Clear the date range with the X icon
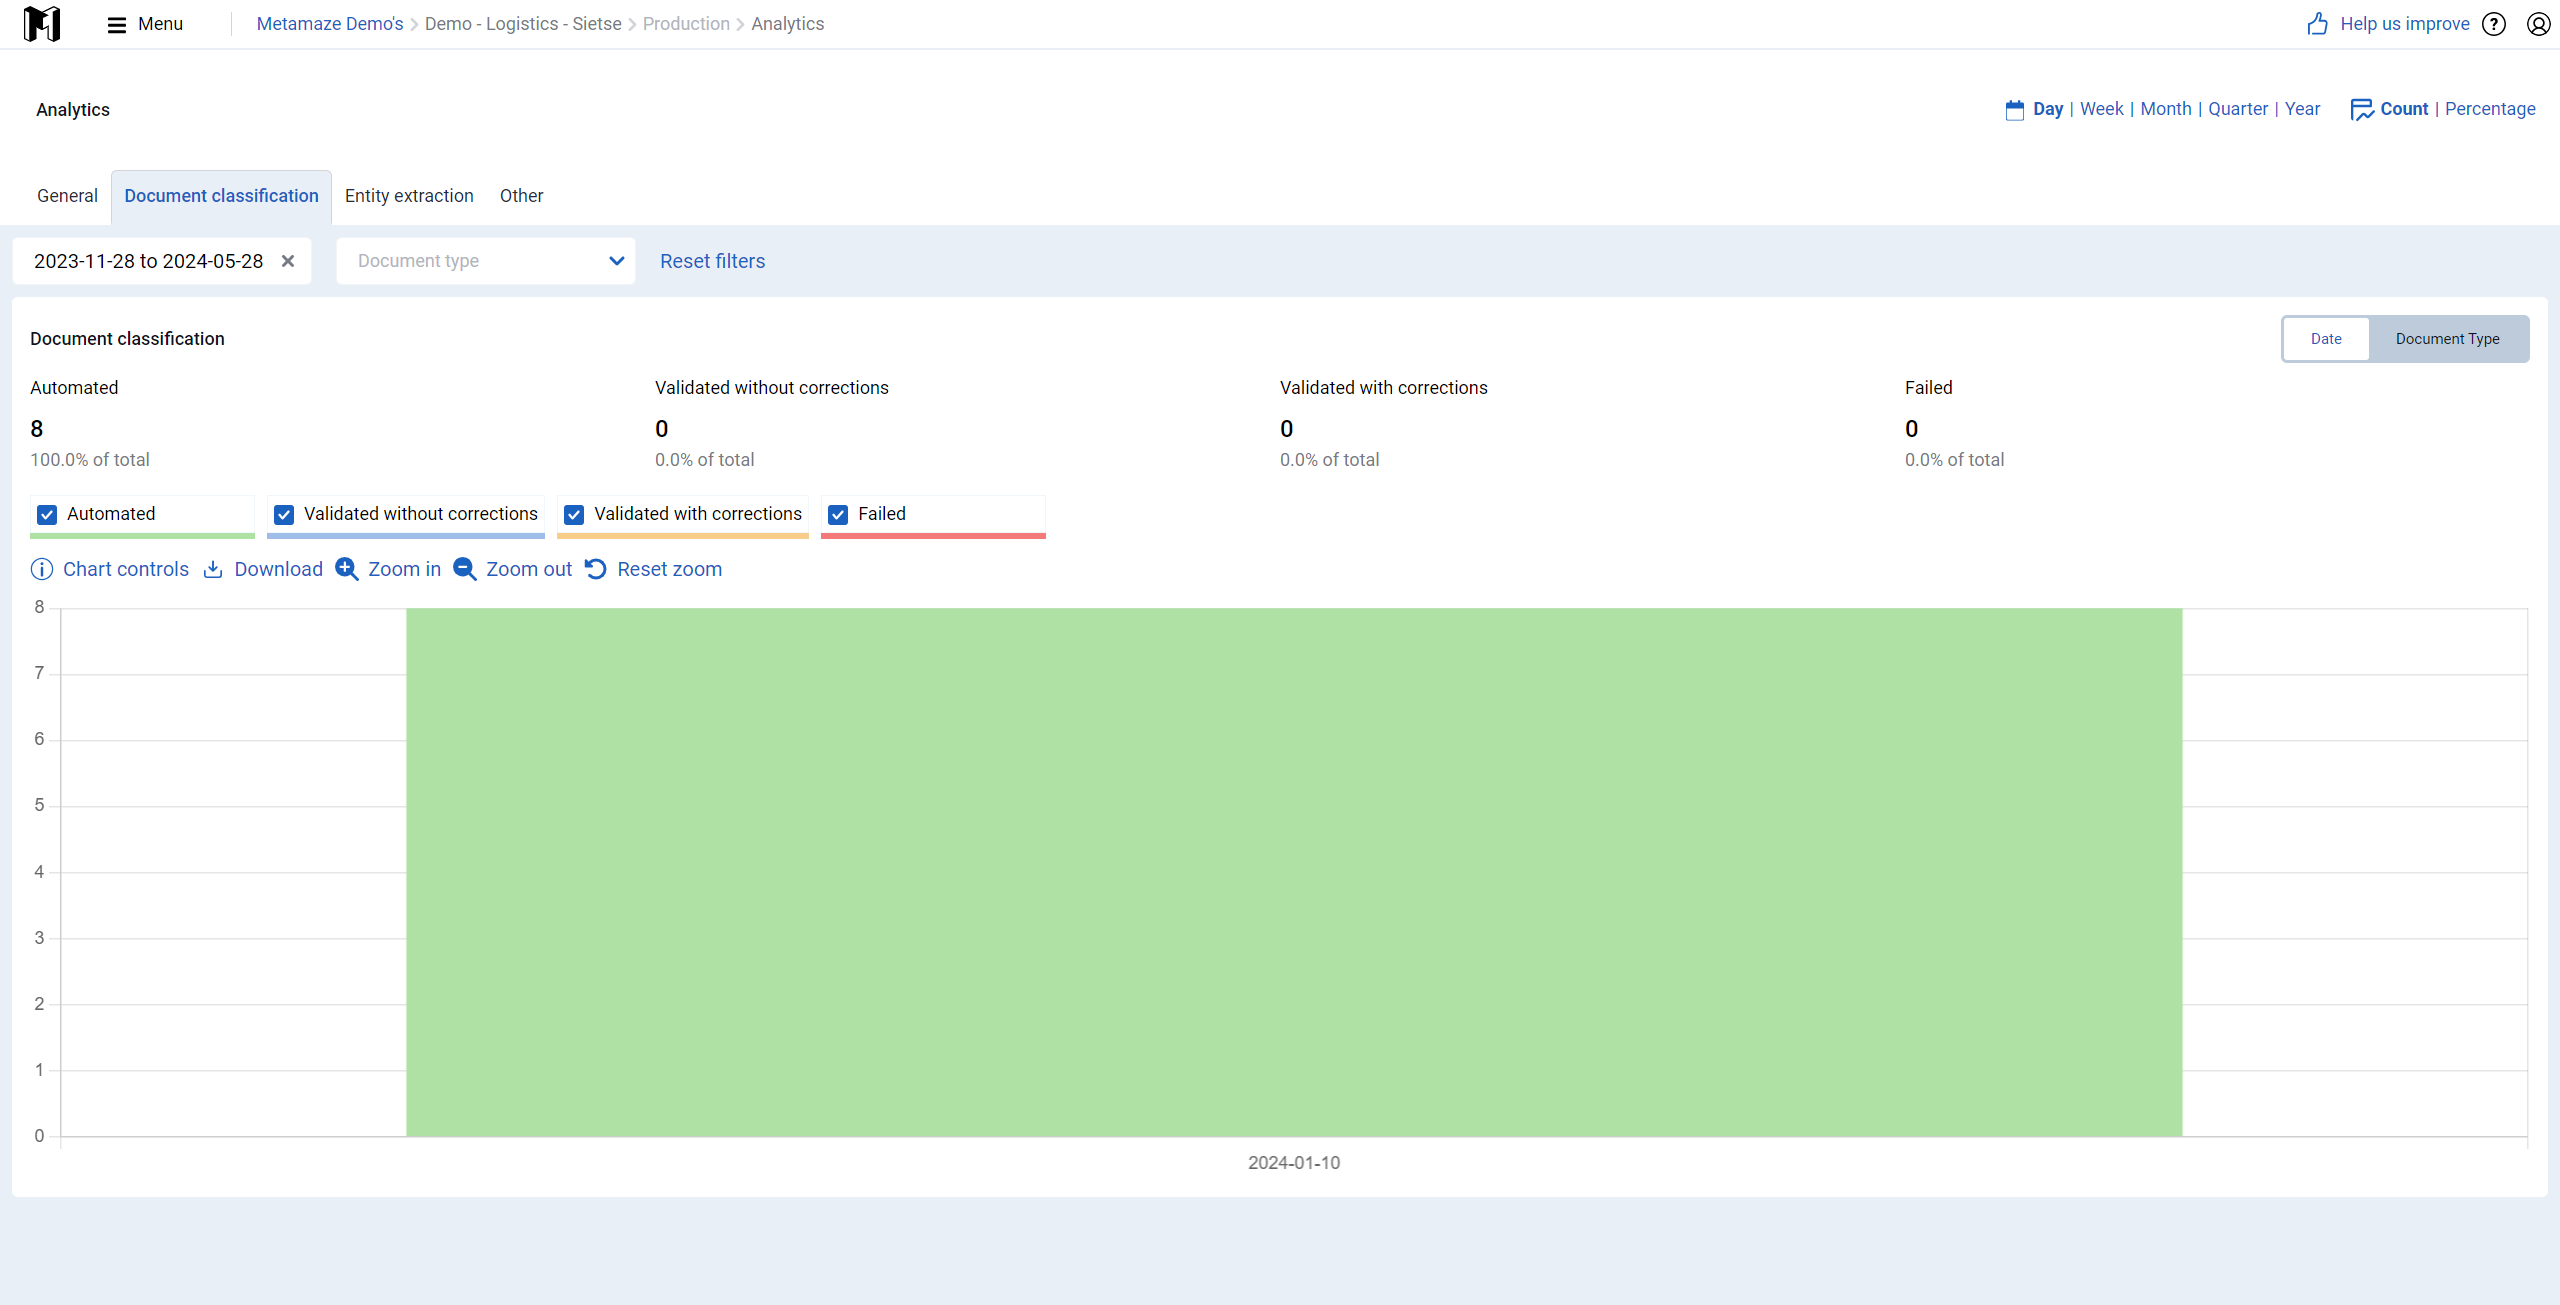This screenshot has width=2560, height=1305. pyautogui.click(x=288, y=261)
